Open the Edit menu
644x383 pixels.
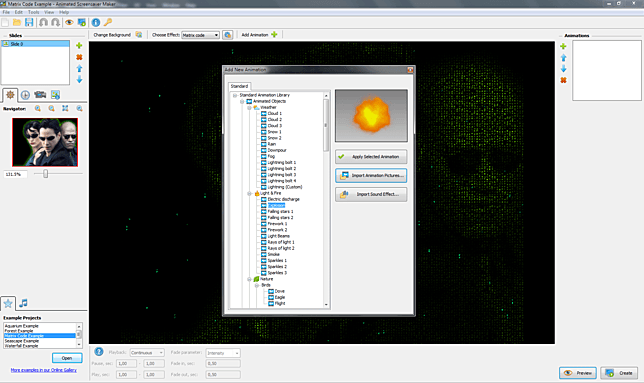coord(19,12)
